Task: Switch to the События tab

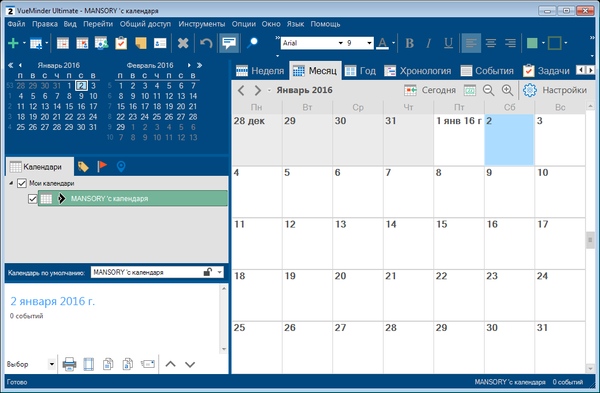Action: pyautogui.click(x=487, y=71)
